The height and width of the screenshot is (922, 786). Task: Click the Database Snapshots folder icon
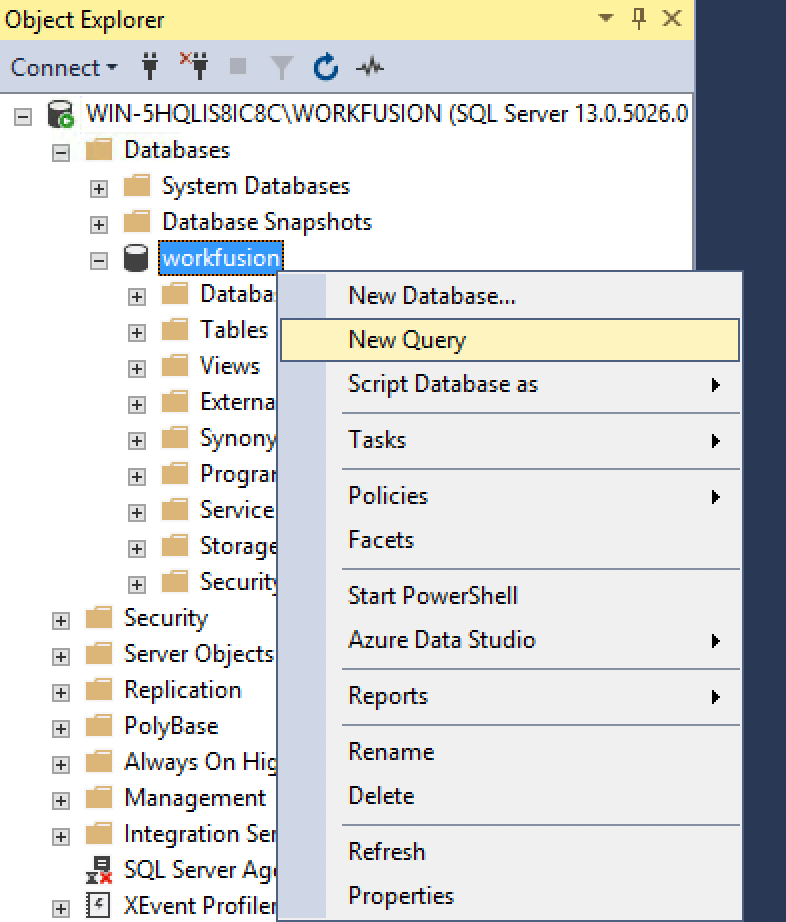click(137, 221)
